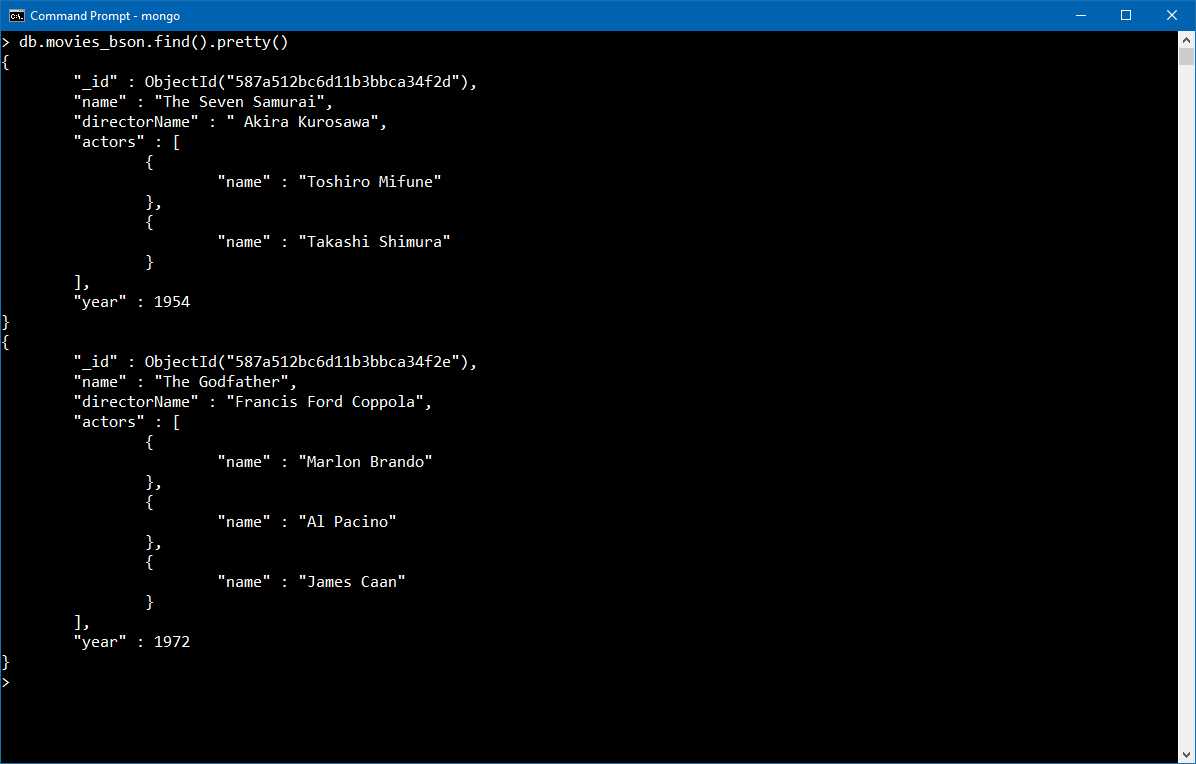Image resolution: width=1196 pixels, height=764 pixels.
Task: Click the blinking prompt at the bottom
Action: coord(8,682)
